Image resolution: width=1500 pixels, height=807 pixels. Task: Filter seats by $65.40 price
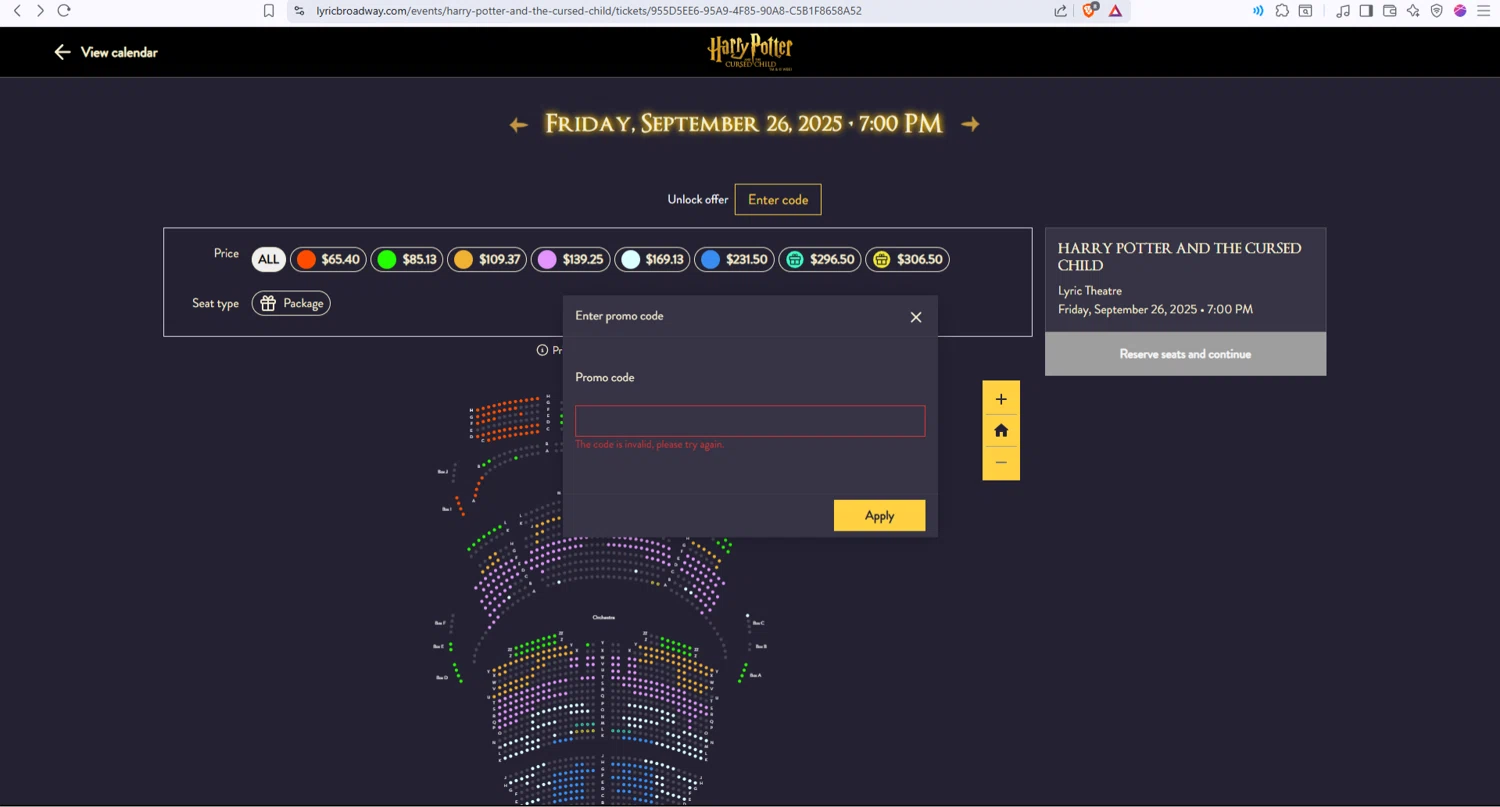click(328, 259)
